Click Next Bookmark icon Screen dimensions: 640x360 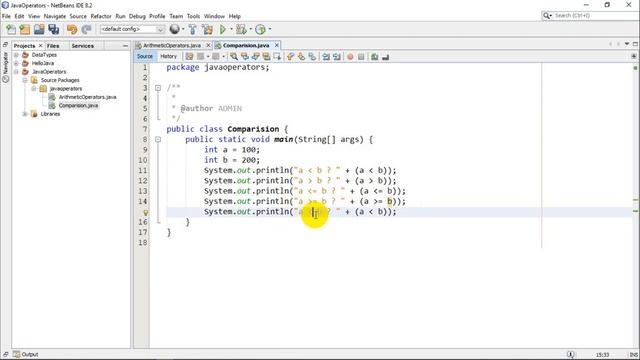[301, 57]
